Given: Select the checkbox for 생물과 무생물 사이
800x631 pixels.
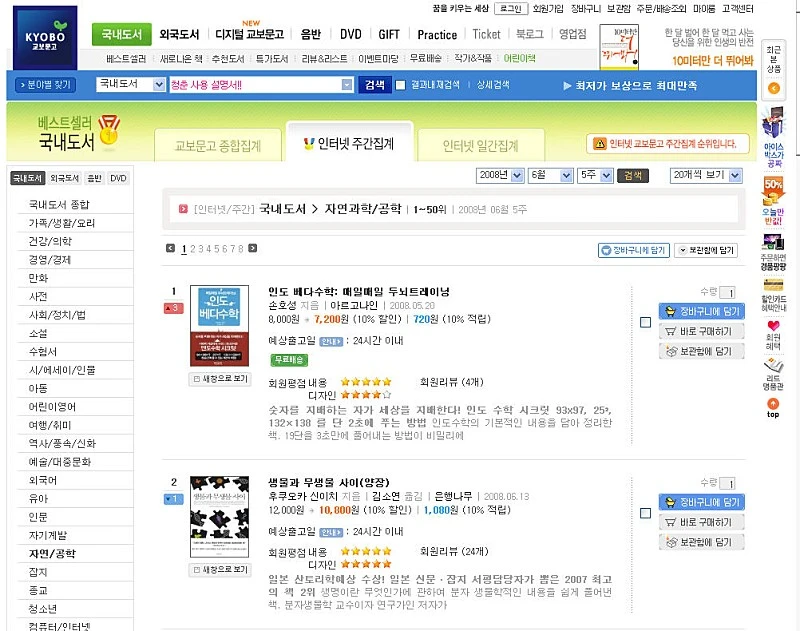Looking at the screenshot, I should tap(645, 513).
